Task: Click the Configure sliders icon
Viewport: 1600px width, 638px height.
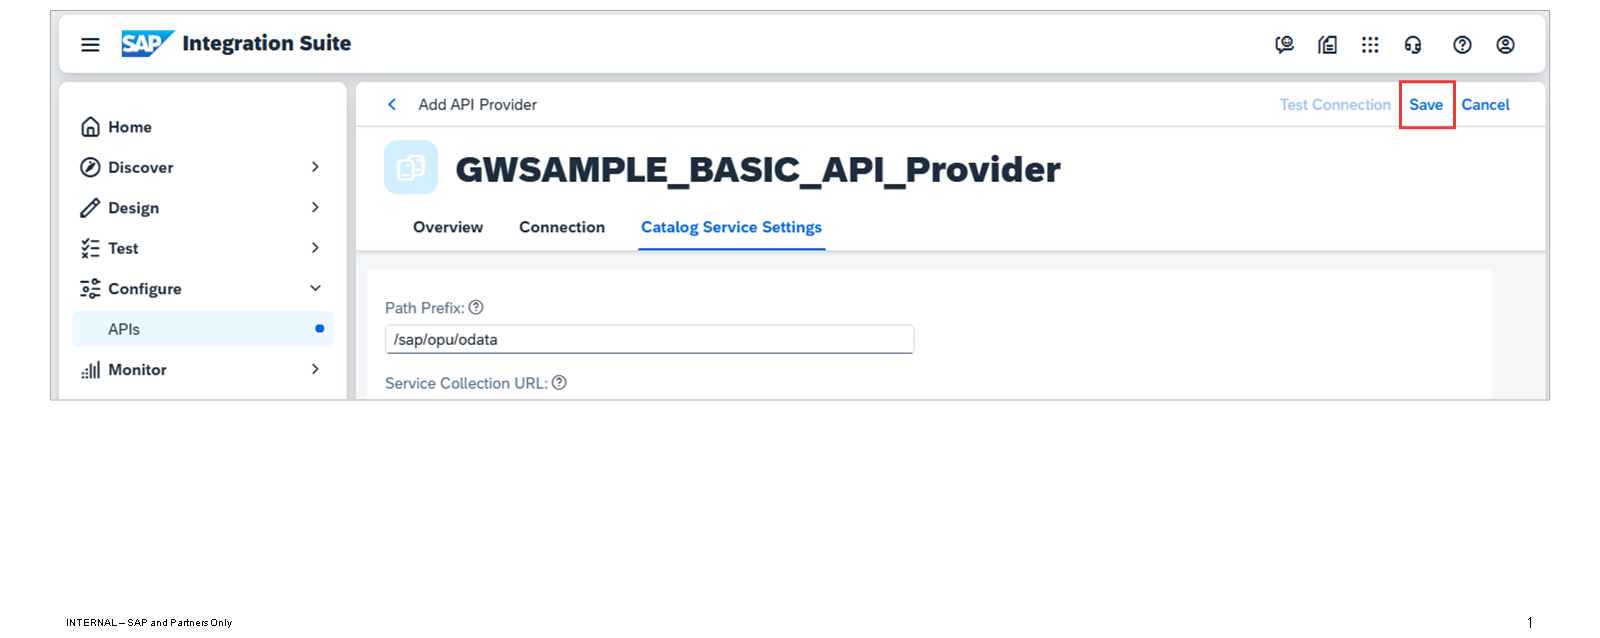Action: tap(90, 289)
